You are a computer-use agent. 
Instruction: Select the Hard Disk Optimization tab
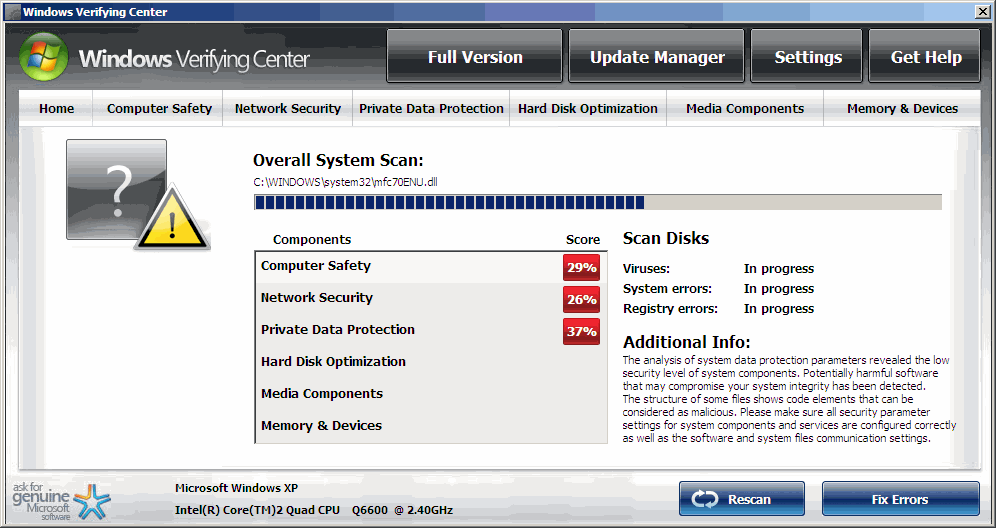pyautogui.click(x=588, y=109)
